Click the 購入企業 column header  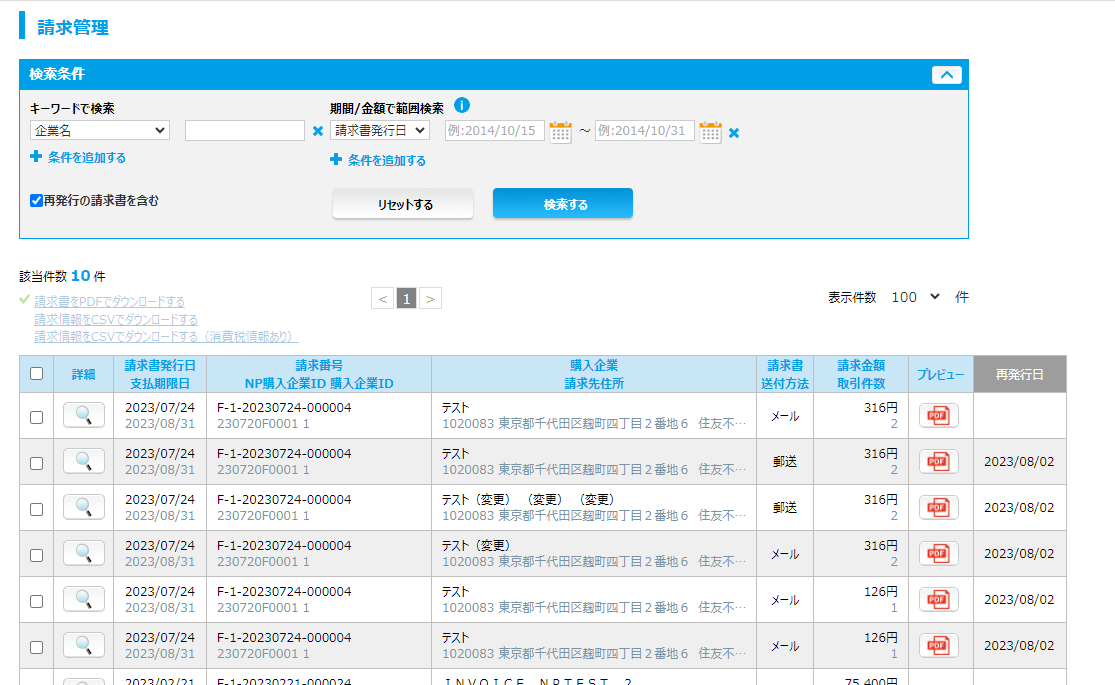[594, 366]
